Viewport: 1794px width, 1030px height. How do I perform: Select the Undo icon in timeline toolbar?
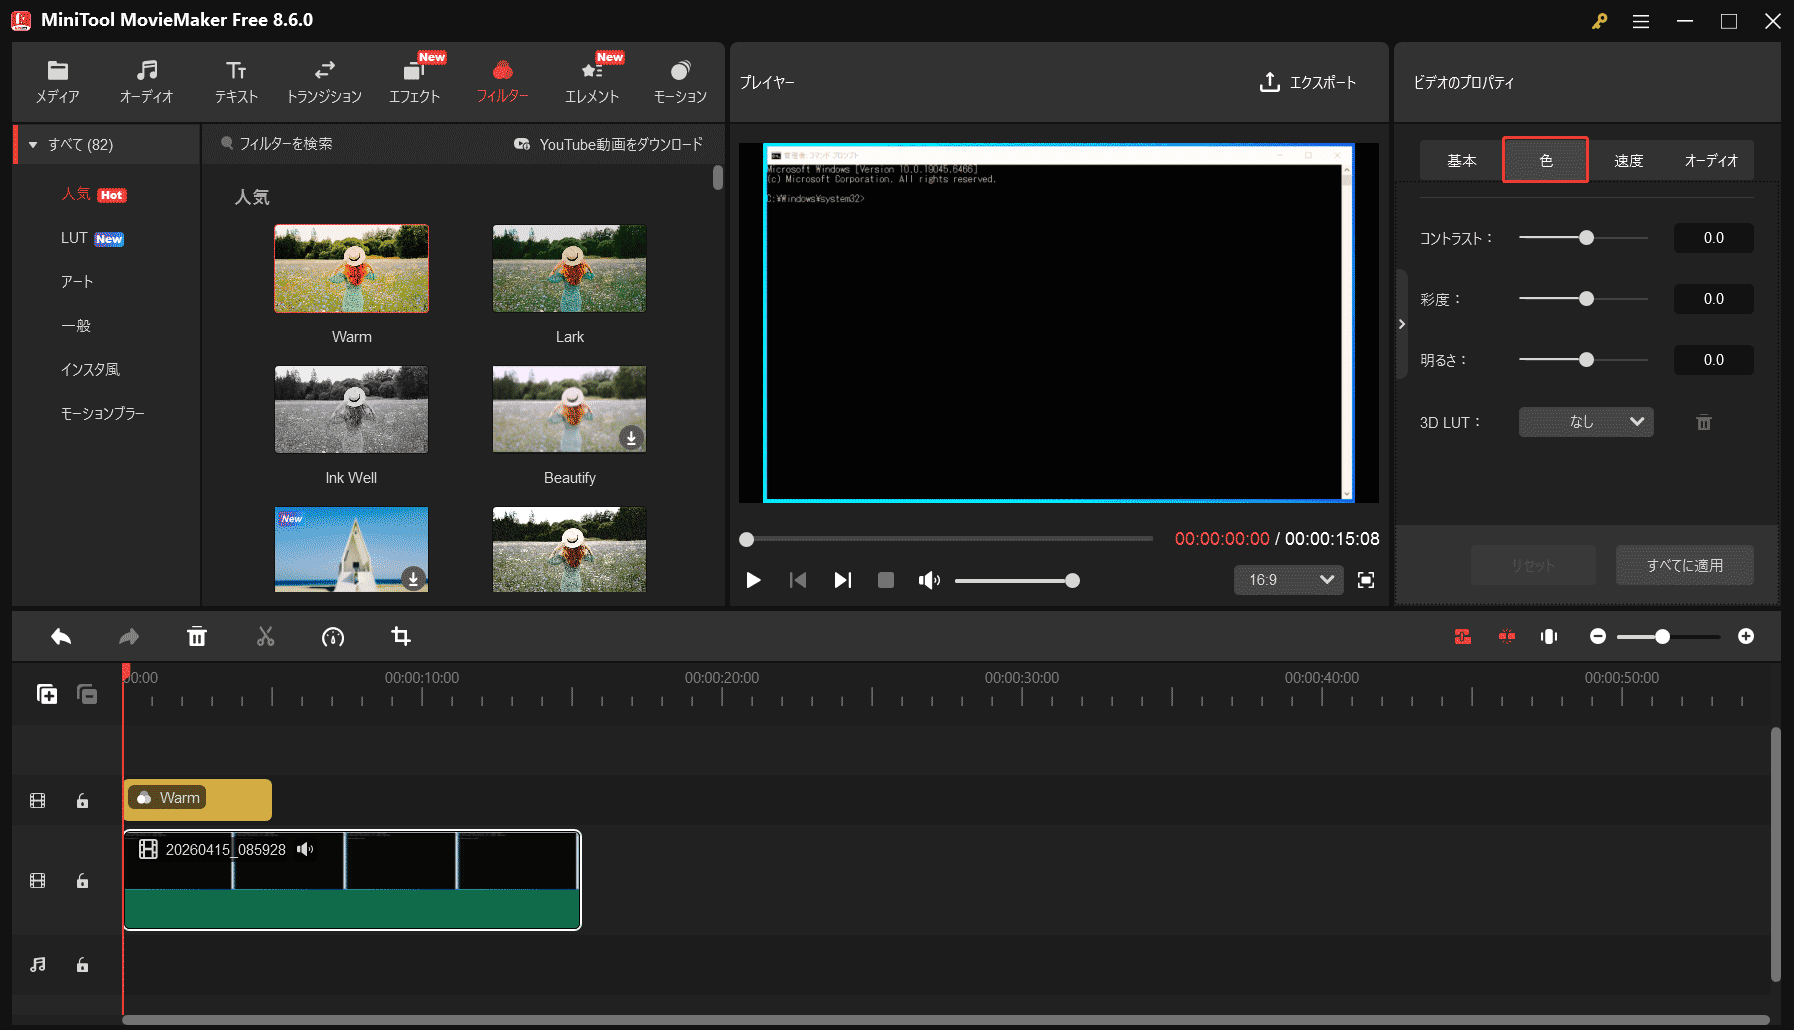pos(60,636)
